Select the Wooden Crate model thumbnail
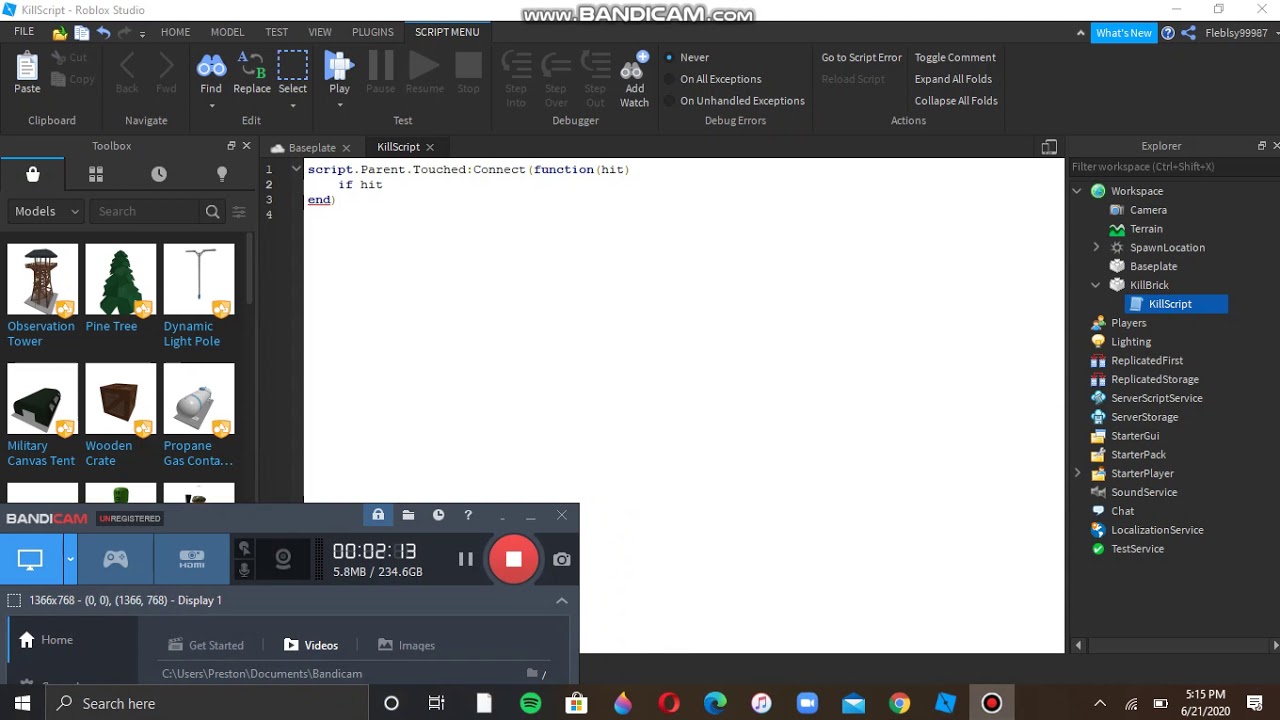Screen dimensions: 1280x720 click(121, 399)
